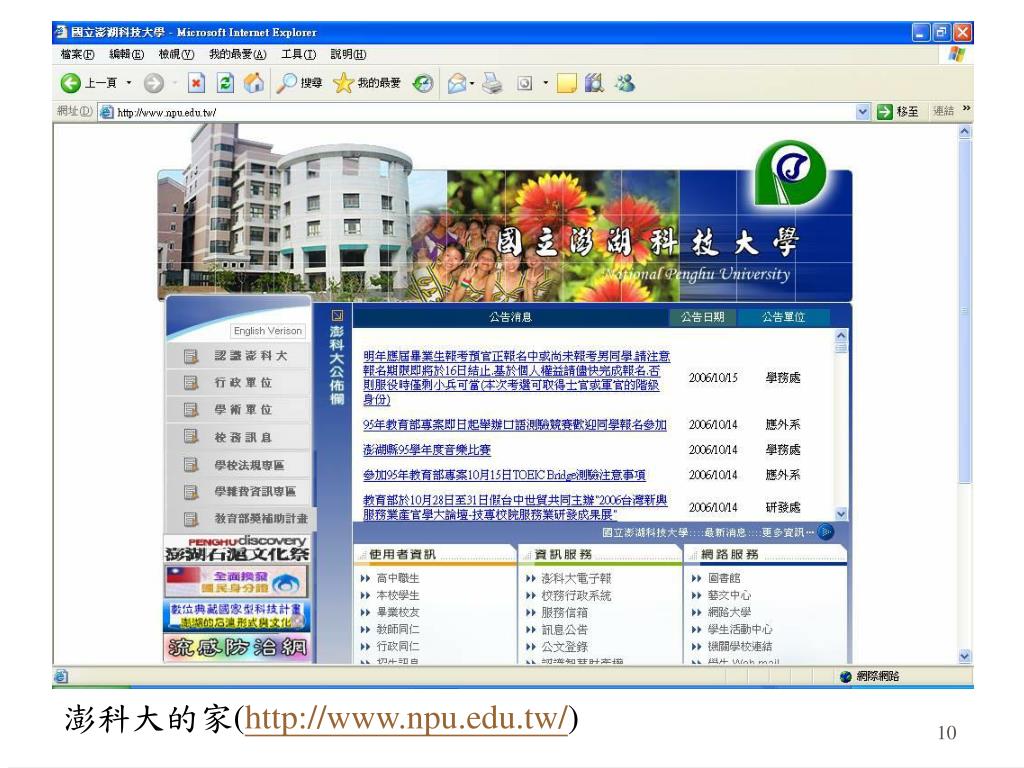Screen dimensions: 1024x768
Task: Click the page scrollbar down arrow
Action: [965, 656]
